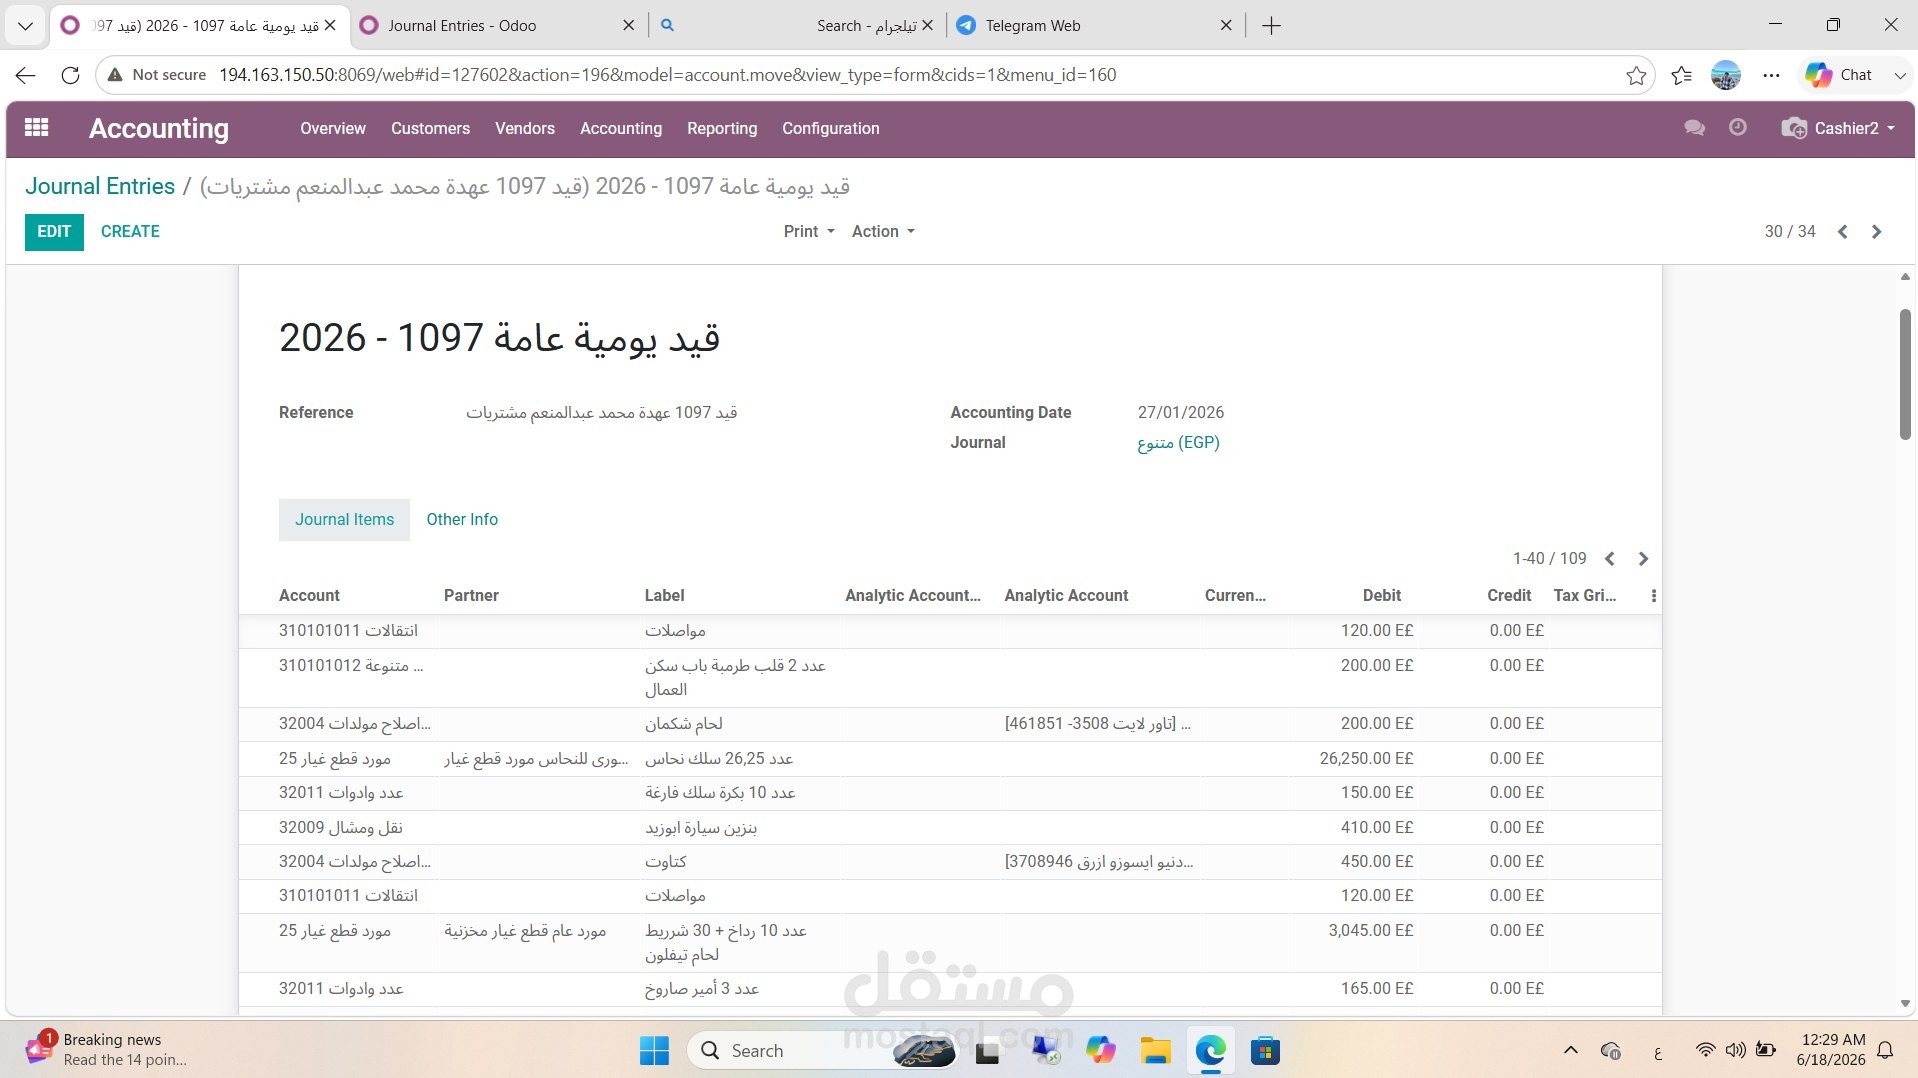Open the Cashier2 user menu
1918x1078 pixels.
[1838, 128]
